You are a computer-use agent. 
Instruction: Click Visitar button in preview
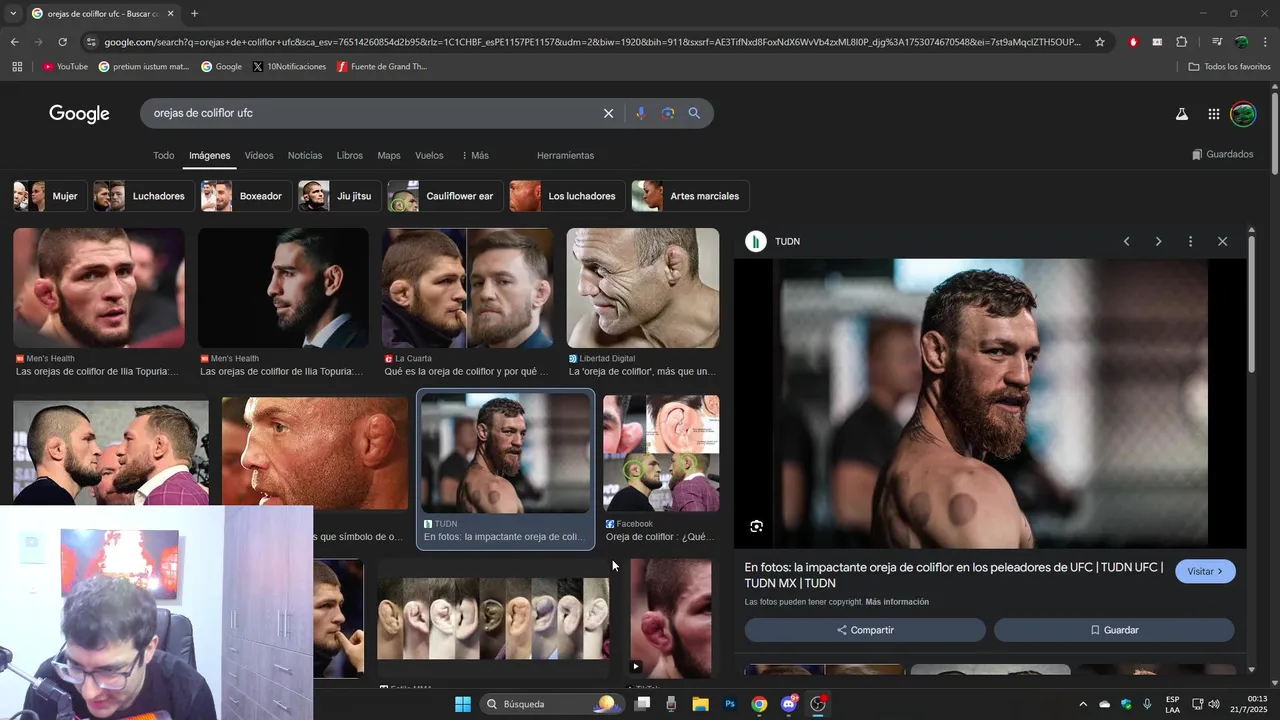point(1205,571)
